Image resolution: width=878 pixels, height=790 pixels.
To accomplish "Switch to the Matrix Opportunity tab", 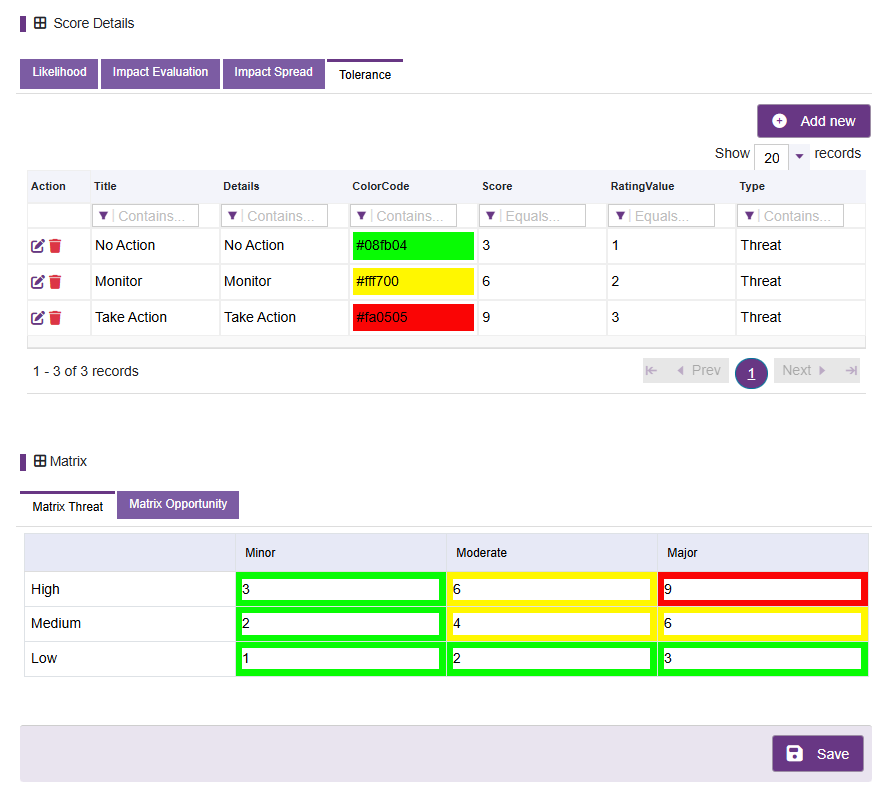I will click(178, 504).
